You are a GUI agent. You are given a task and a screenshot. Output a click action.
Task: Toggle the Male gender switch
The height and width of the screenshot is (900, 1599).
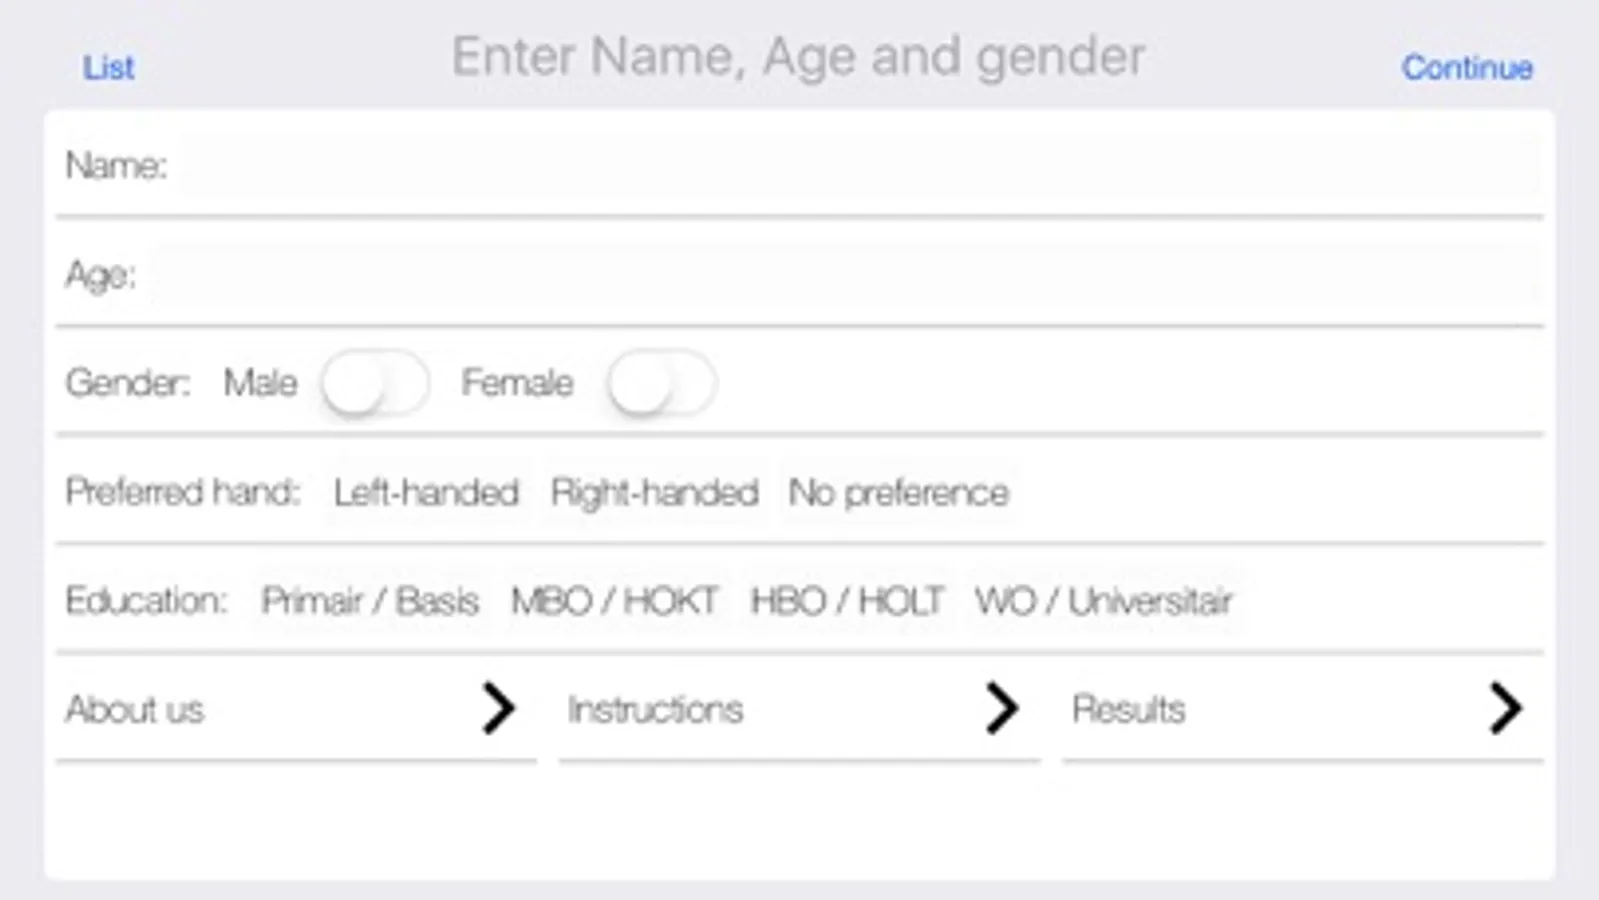(x=375, y=383)
